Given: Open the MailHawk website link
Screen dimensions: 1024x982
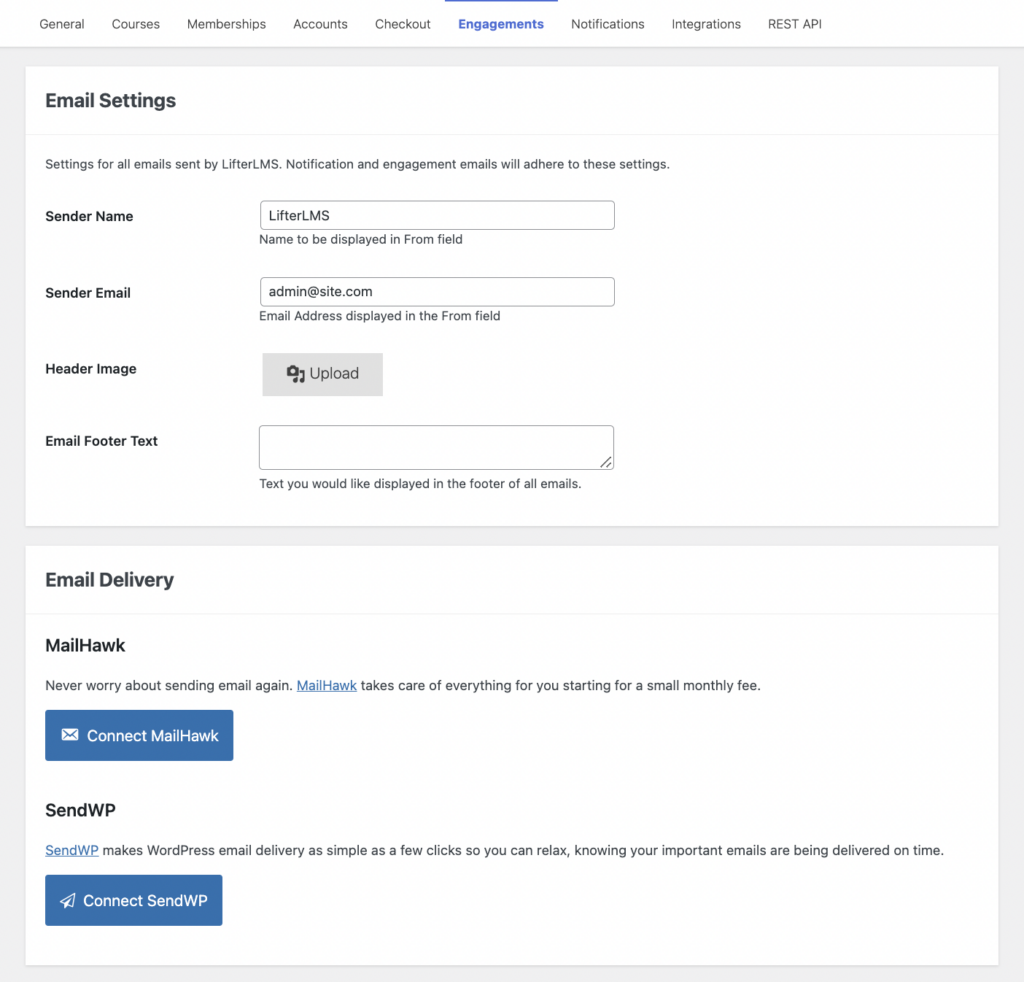Looking at the screenshot, I should [x=326, y=685].
